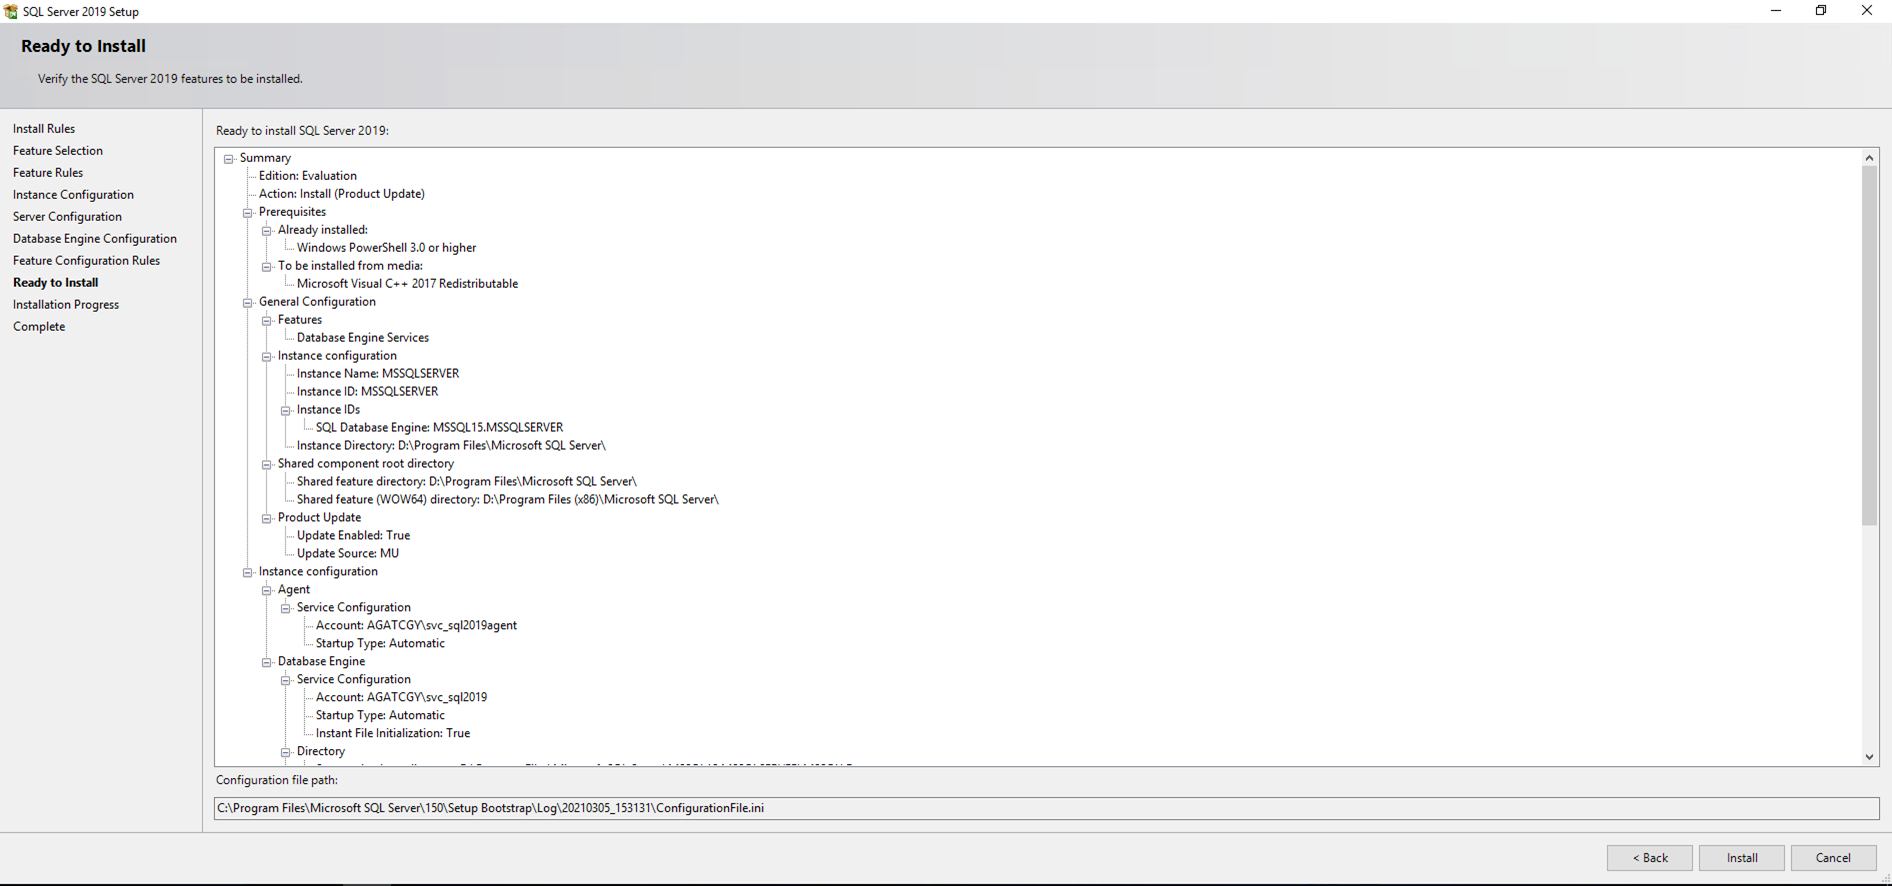Viewport: 1892px width, 886px height.
Task: Select Account: AGATCGY\svc_sql2019agent row
Action: click(416, 626)
